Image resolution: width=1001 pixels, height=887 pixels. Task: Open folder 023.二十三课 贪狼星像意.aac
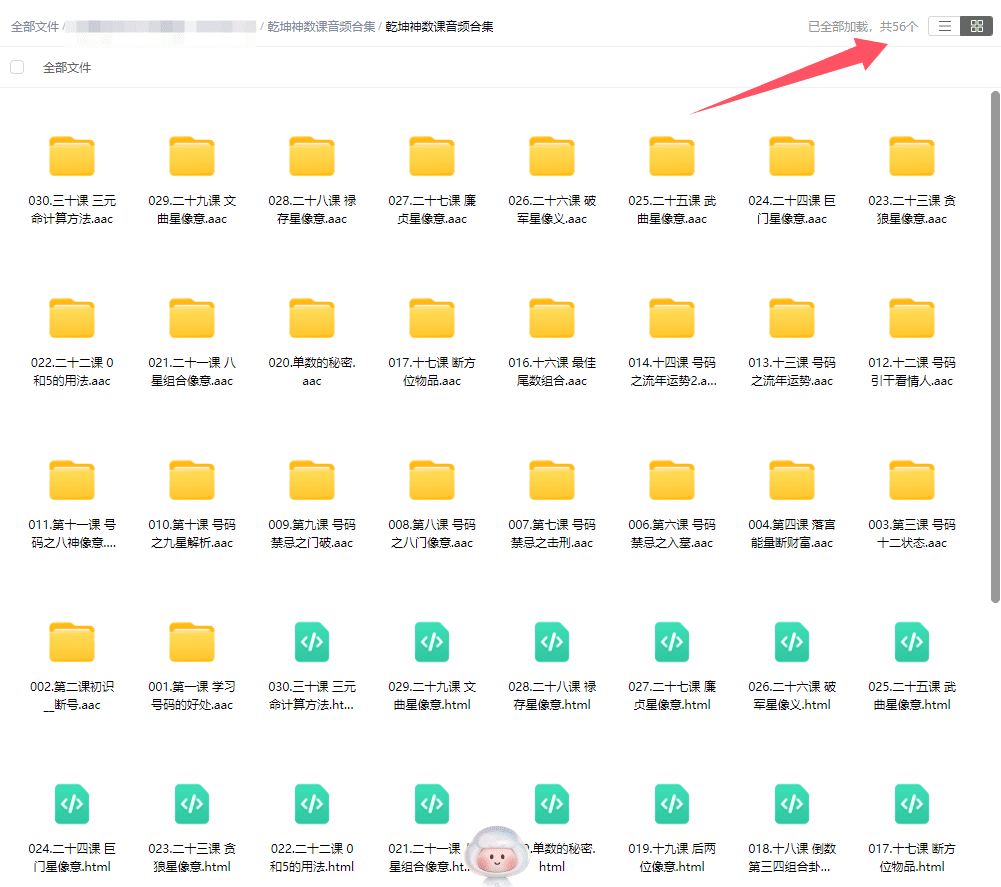coord(912,157)
